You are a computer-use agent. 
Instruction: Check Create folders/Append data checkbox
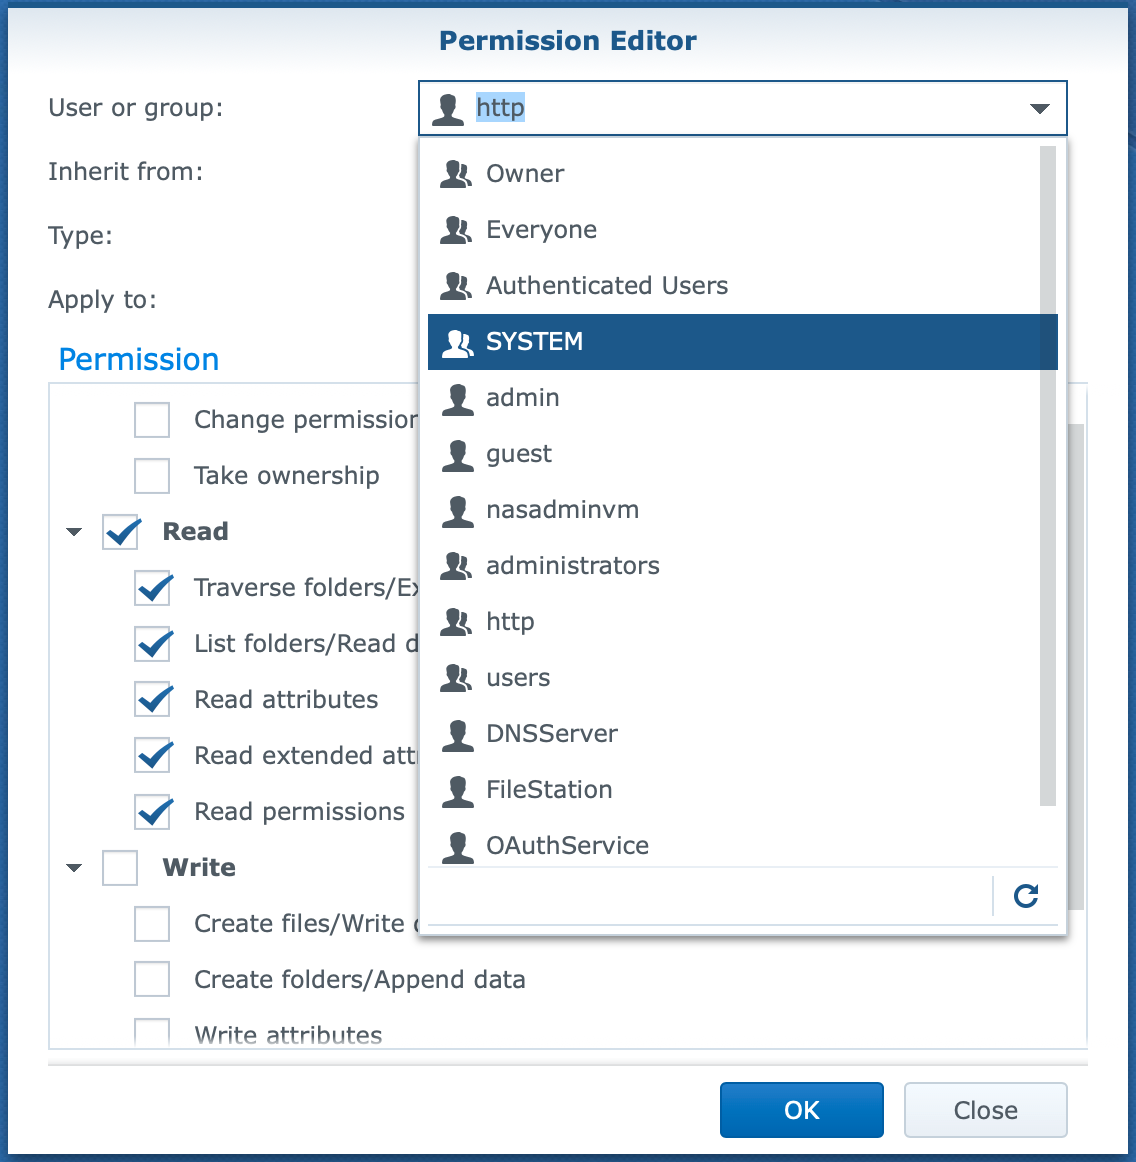pyautogui.click(x=152, y=980)
